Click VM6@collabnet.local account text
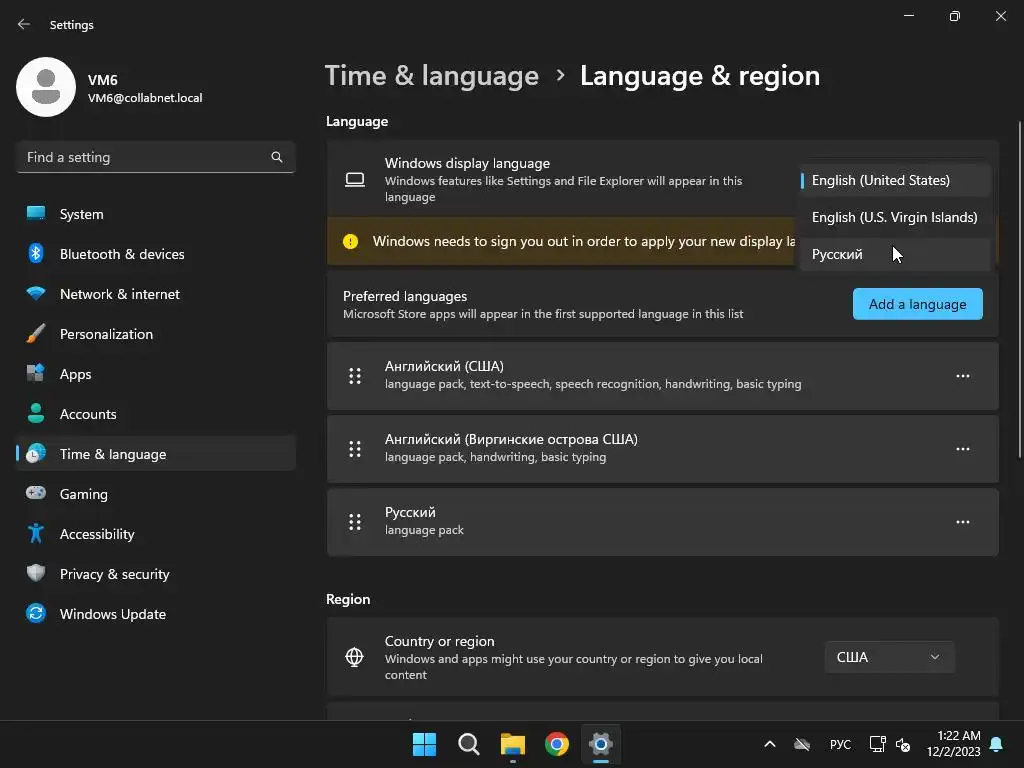 pos(145,98)
